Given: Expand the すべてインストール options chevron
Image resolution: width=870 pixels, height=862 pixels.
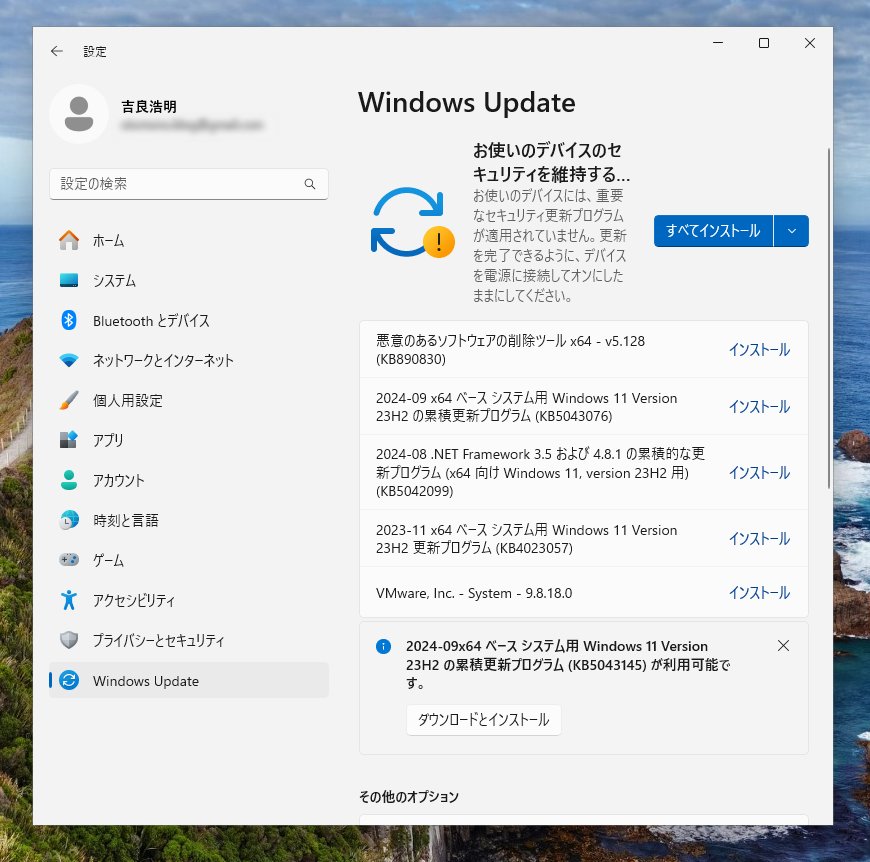Looking at the screenshot, I should [x=791, y=230].
